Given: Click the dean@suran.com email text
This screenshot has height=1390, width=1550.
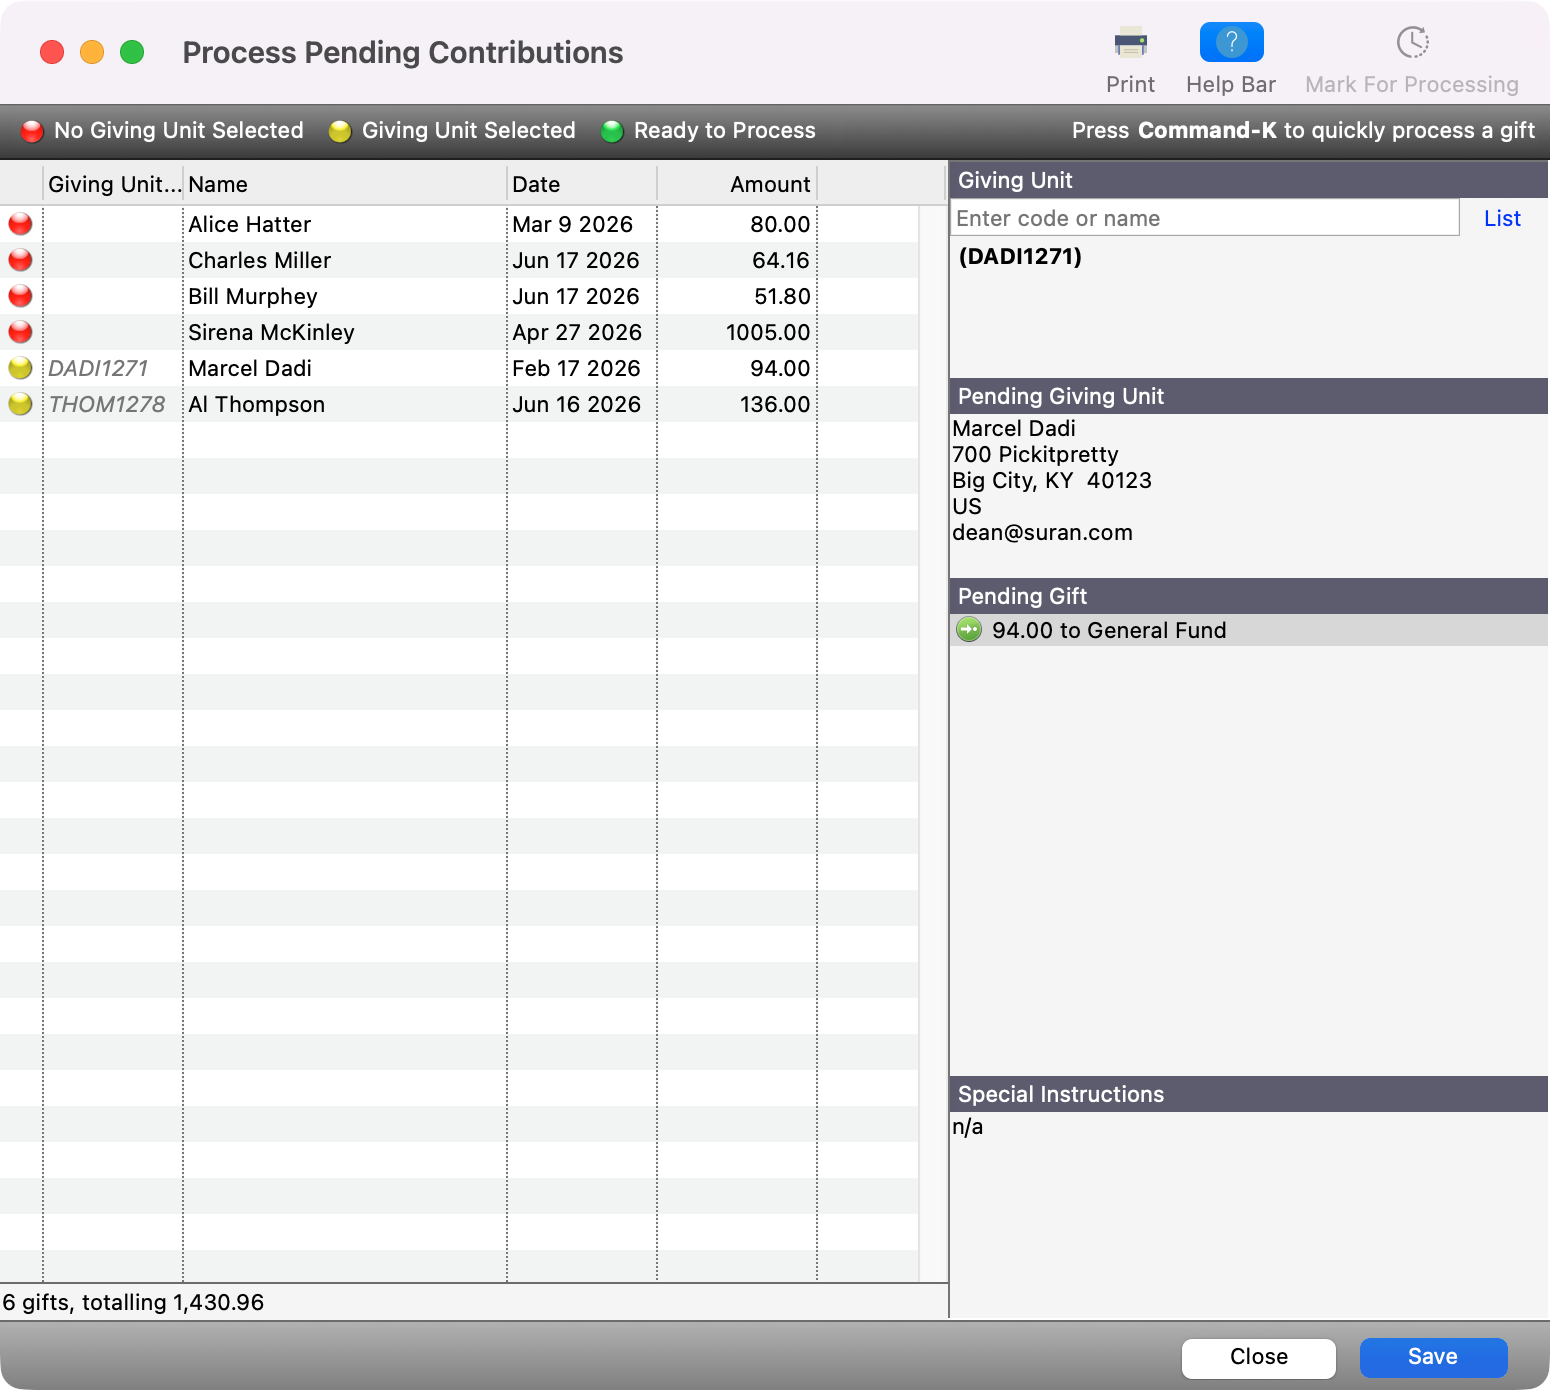Looking at the screenshot, I should [x=1042, y=532].
